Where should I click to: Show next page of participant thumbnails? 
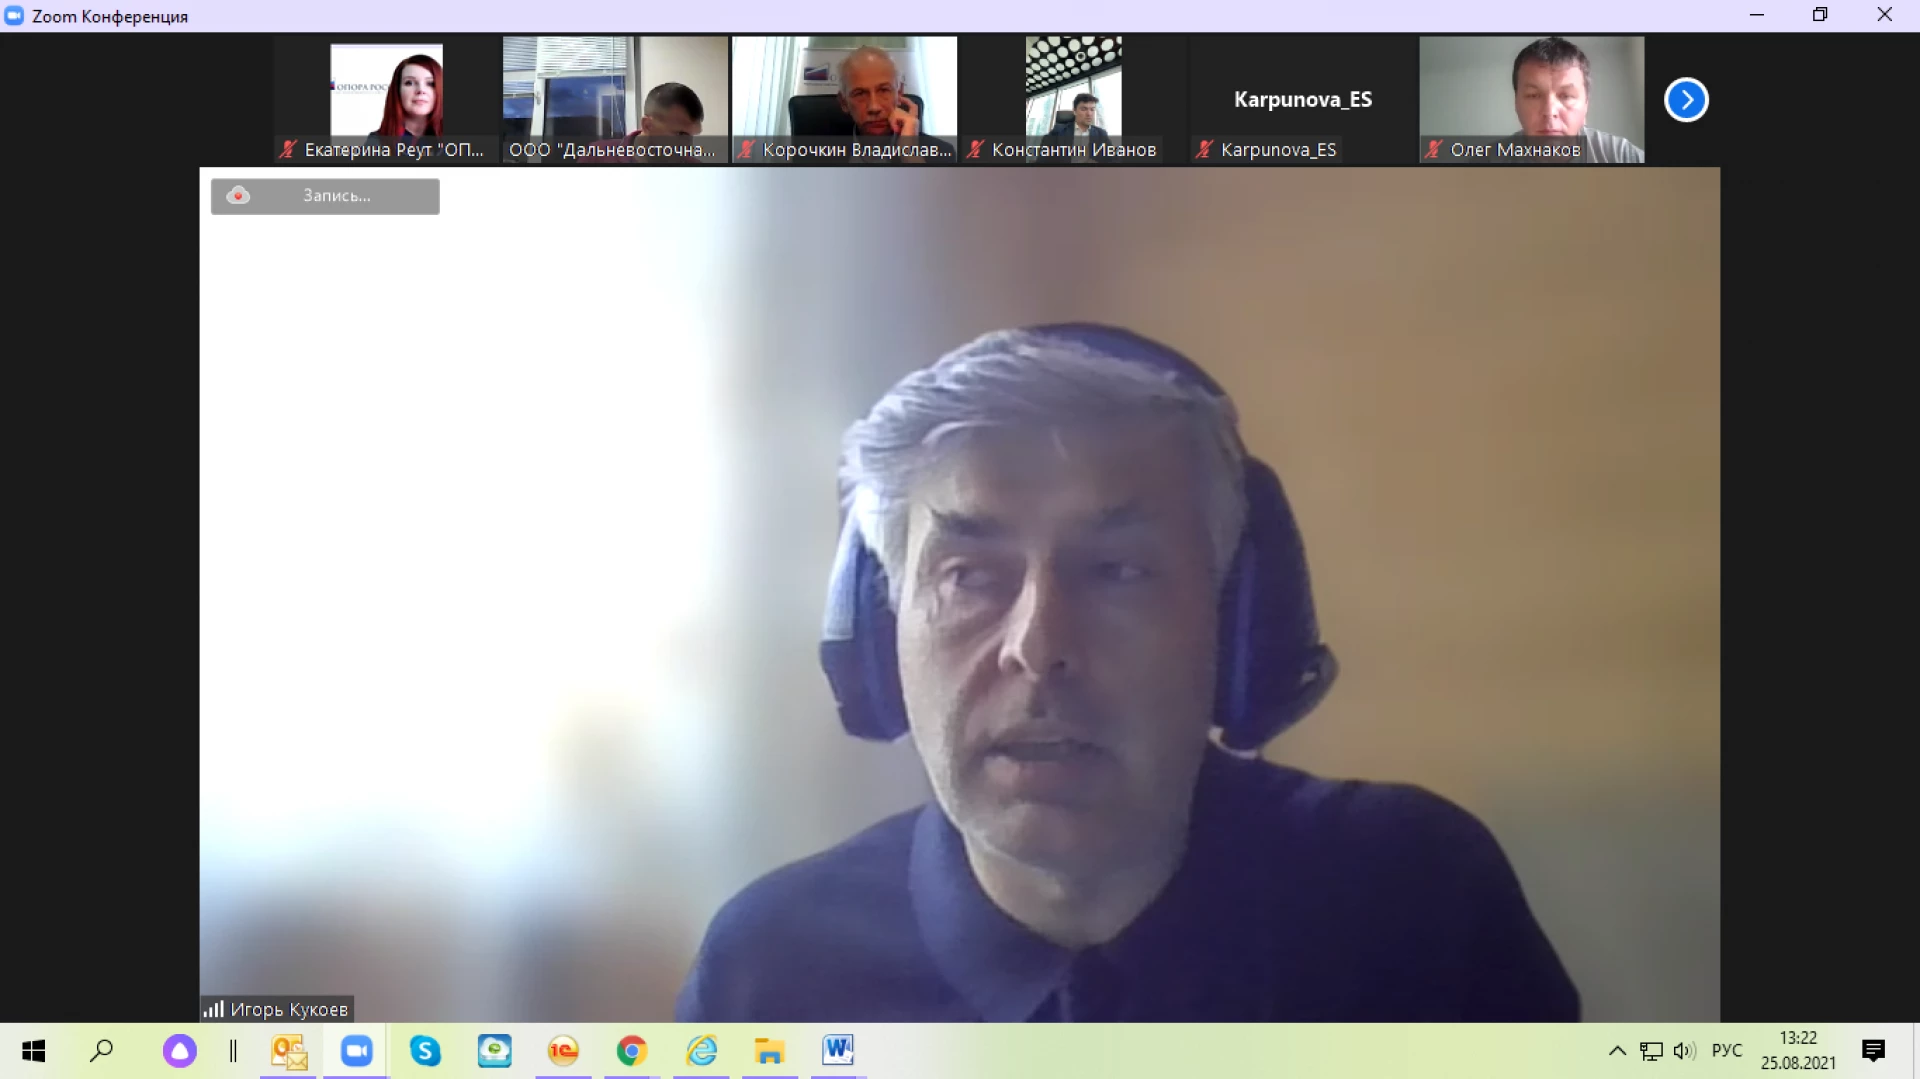[x=1686, y=100]
